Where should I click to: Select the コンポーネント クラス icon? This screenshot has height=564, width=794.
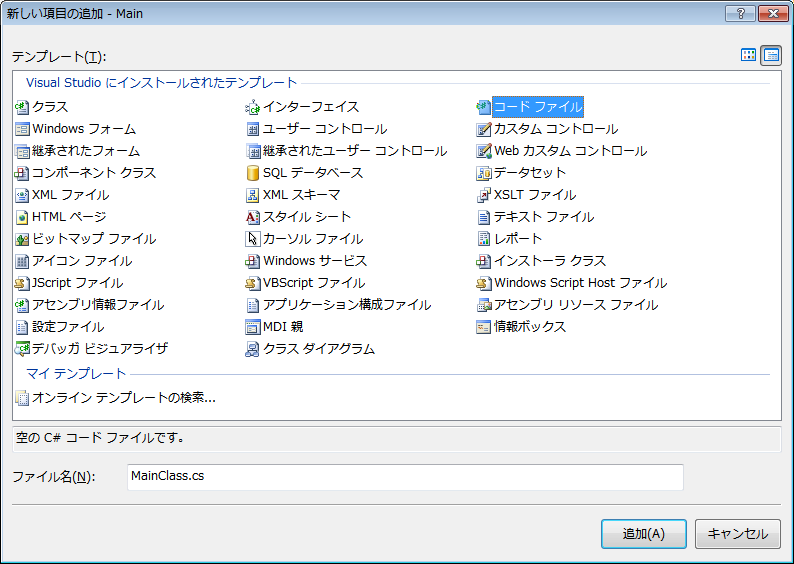pos(22,173)
